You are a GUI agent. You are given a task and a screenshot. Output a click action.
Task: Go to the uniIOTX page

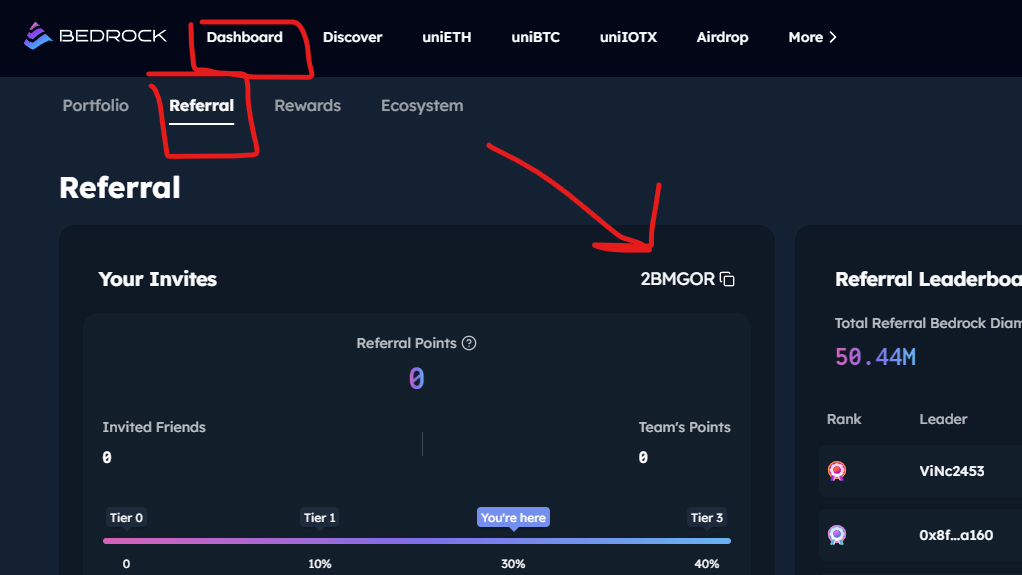point(628,37)
